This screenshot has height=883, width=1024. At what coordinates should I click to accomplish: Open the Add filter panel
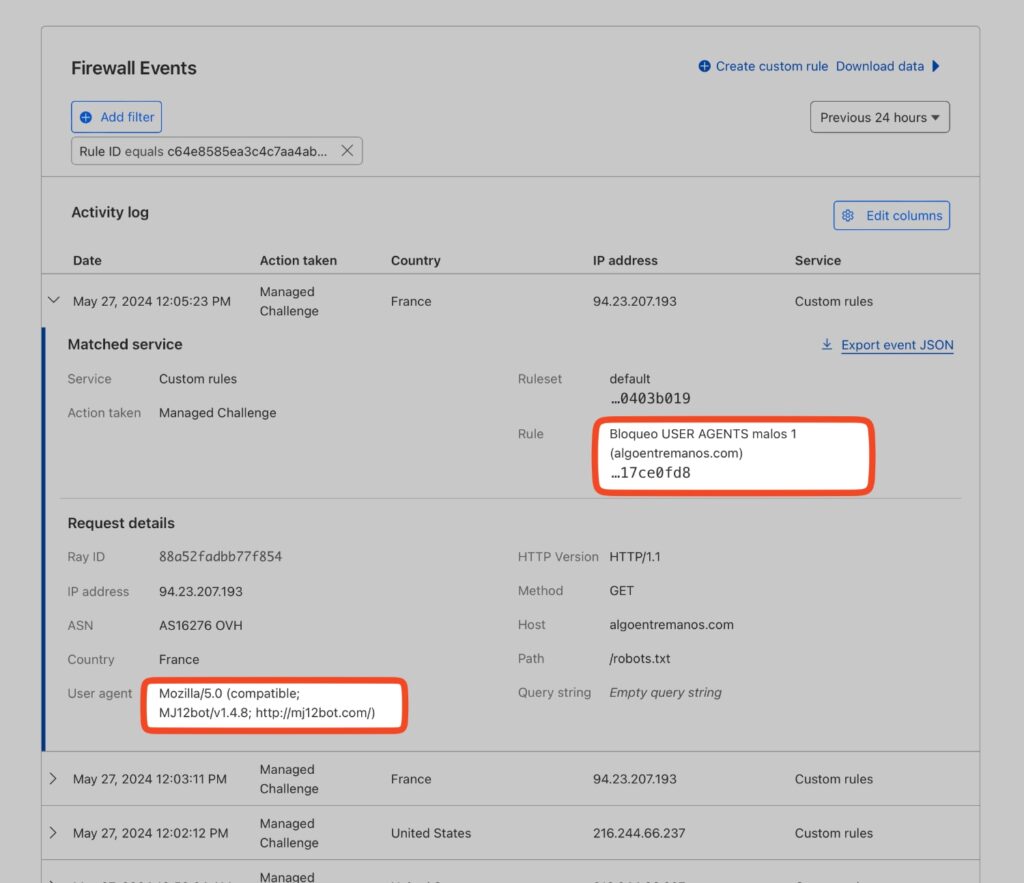coord(116,117)
